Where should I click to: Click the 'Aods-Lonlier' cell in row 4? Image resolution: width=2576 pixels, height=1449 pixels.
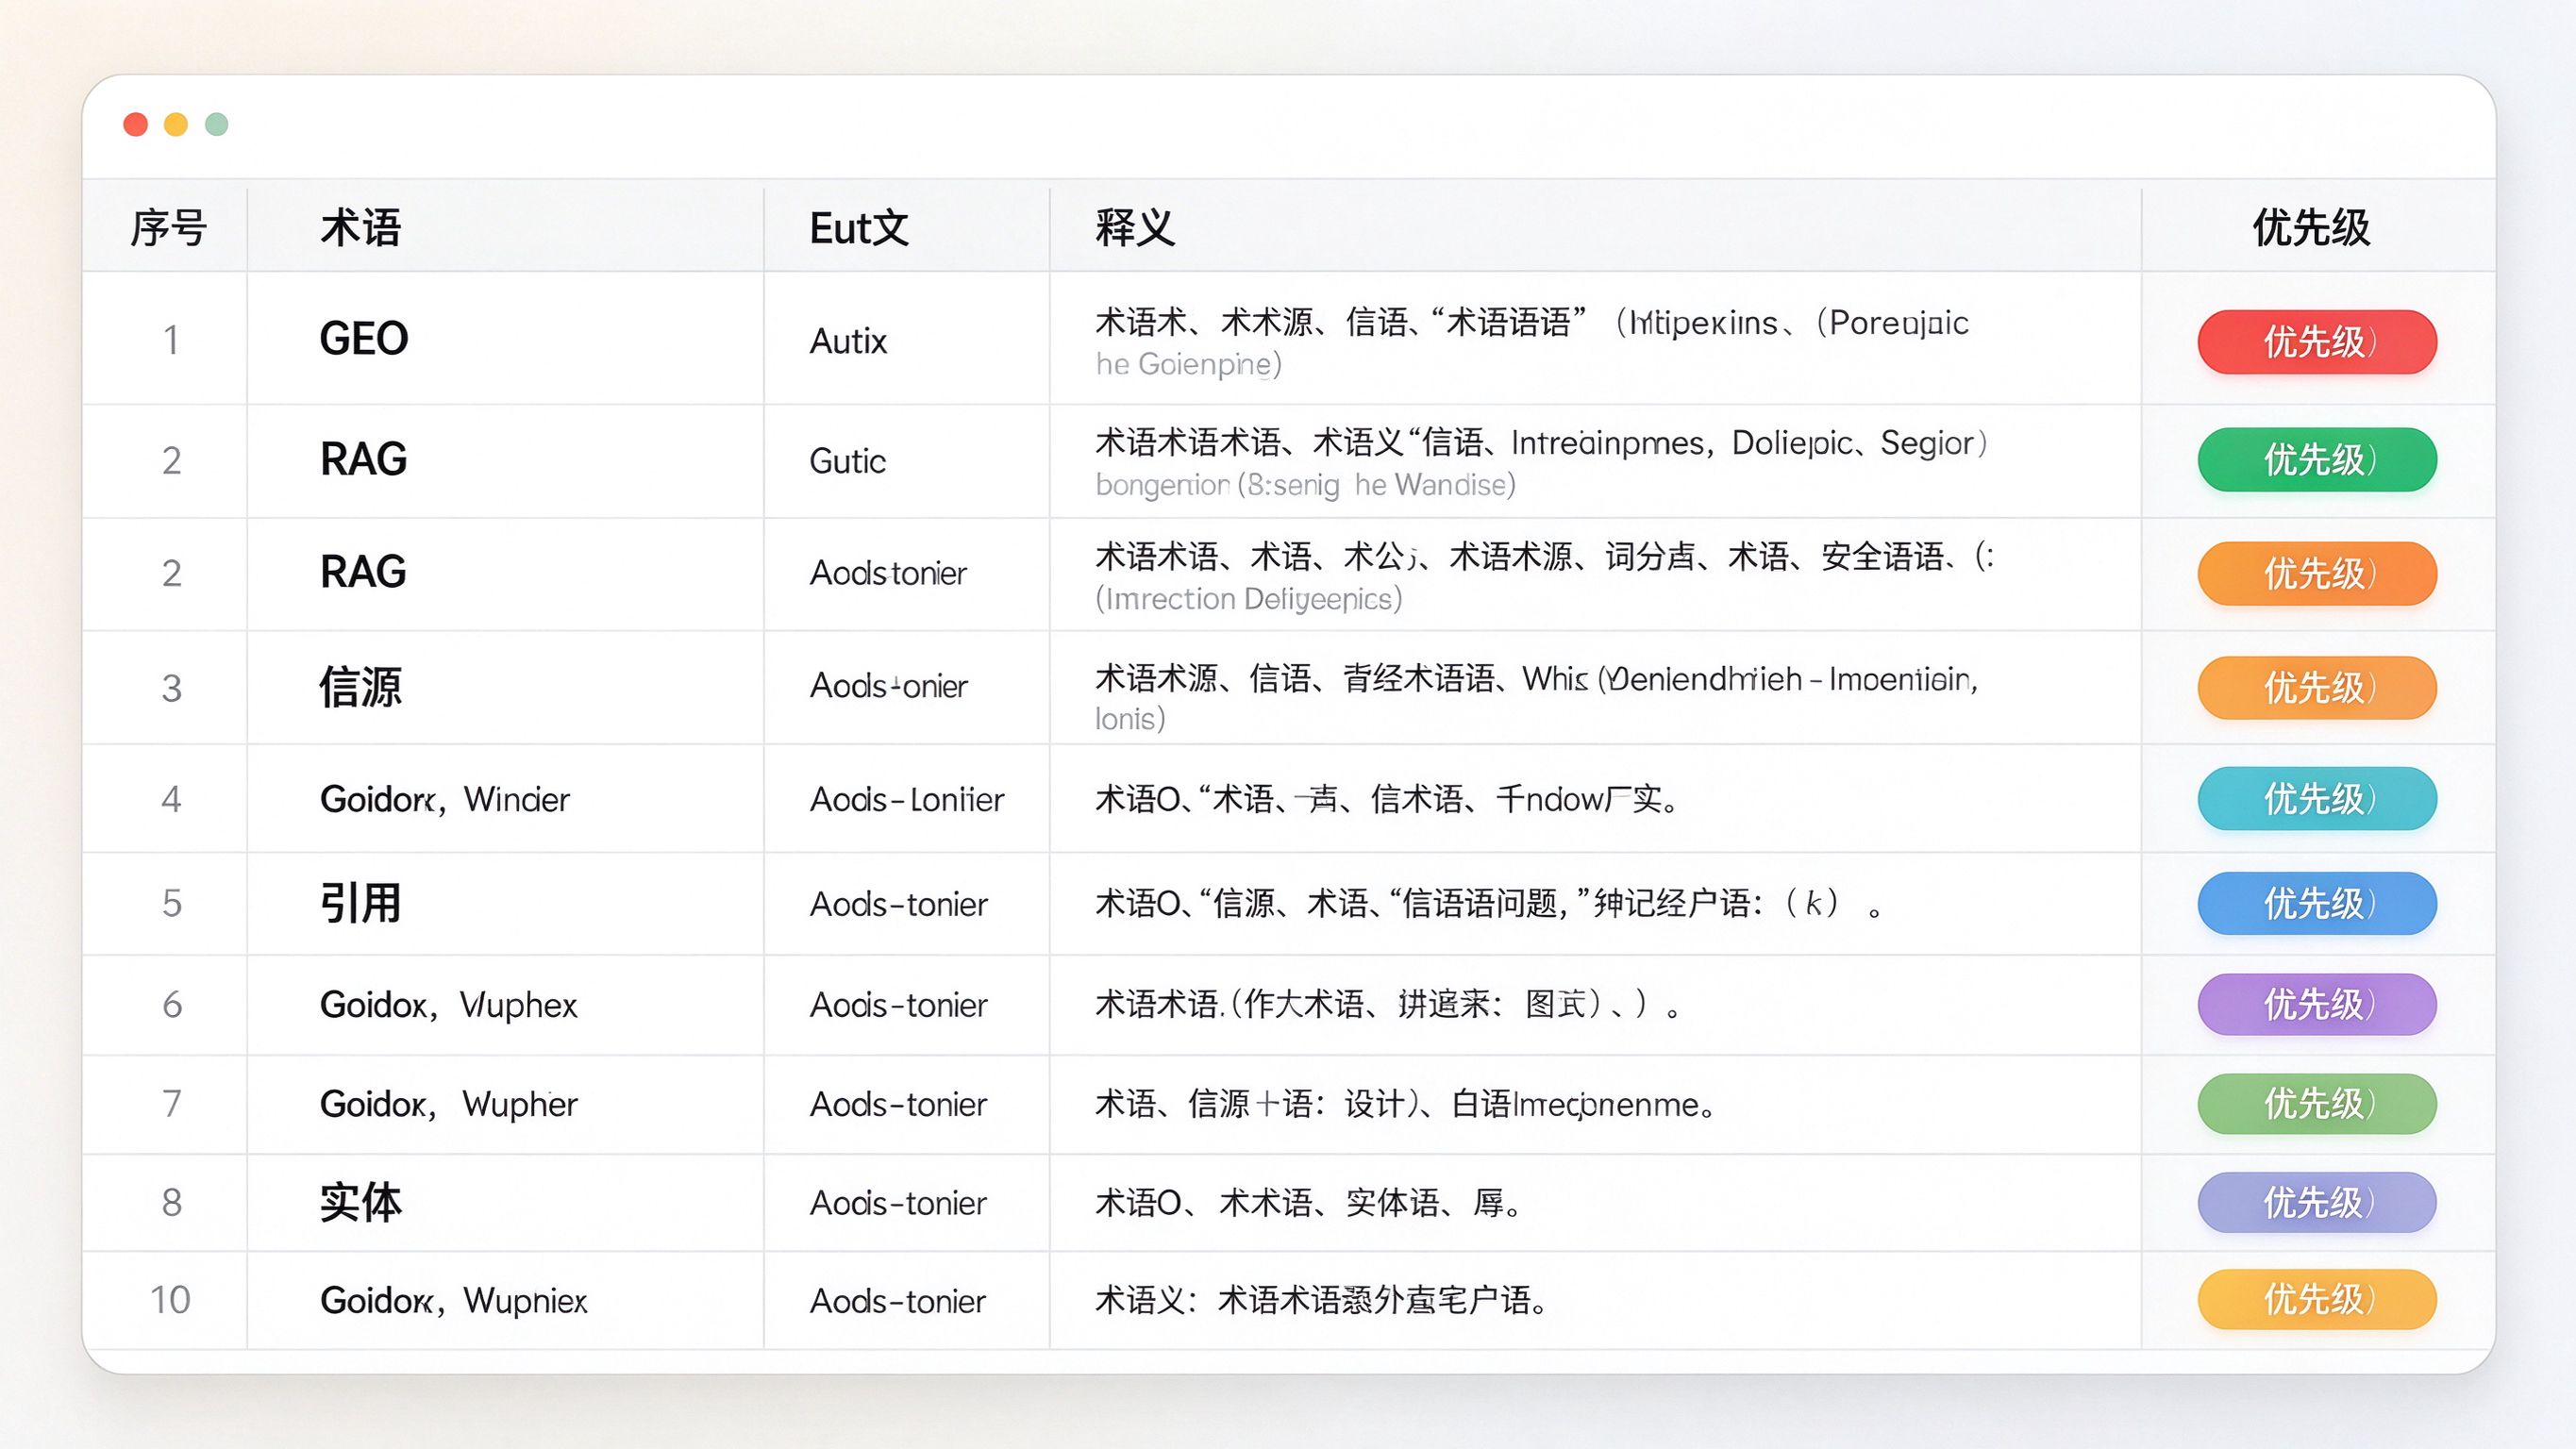point(906,800)
